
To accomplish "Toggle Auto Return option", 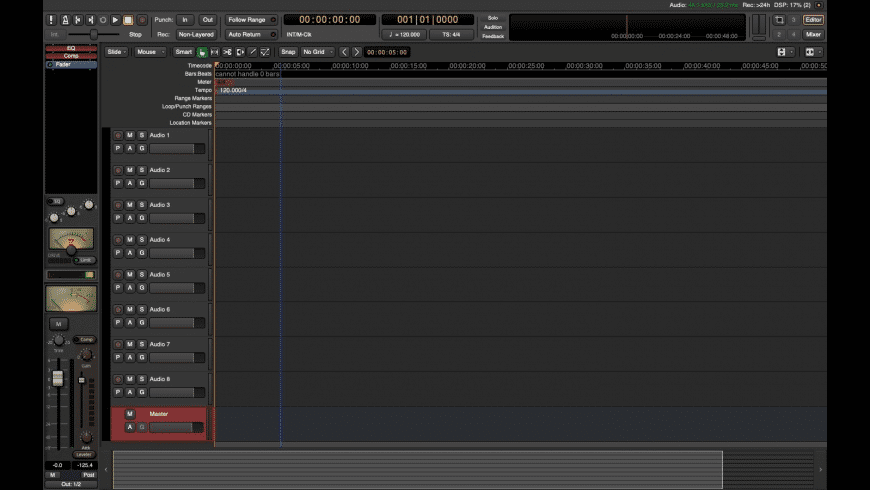I will (x=251, y=34).
